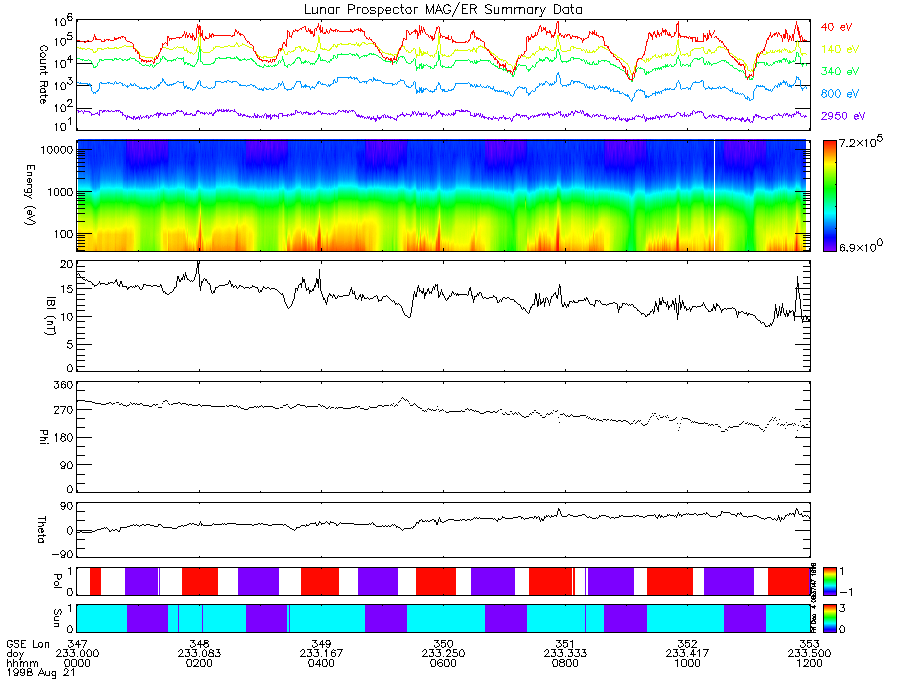Click the white data-gap line in spectrogram
The height and width of the screenshot is (700, 900).
tap(714, 196)
